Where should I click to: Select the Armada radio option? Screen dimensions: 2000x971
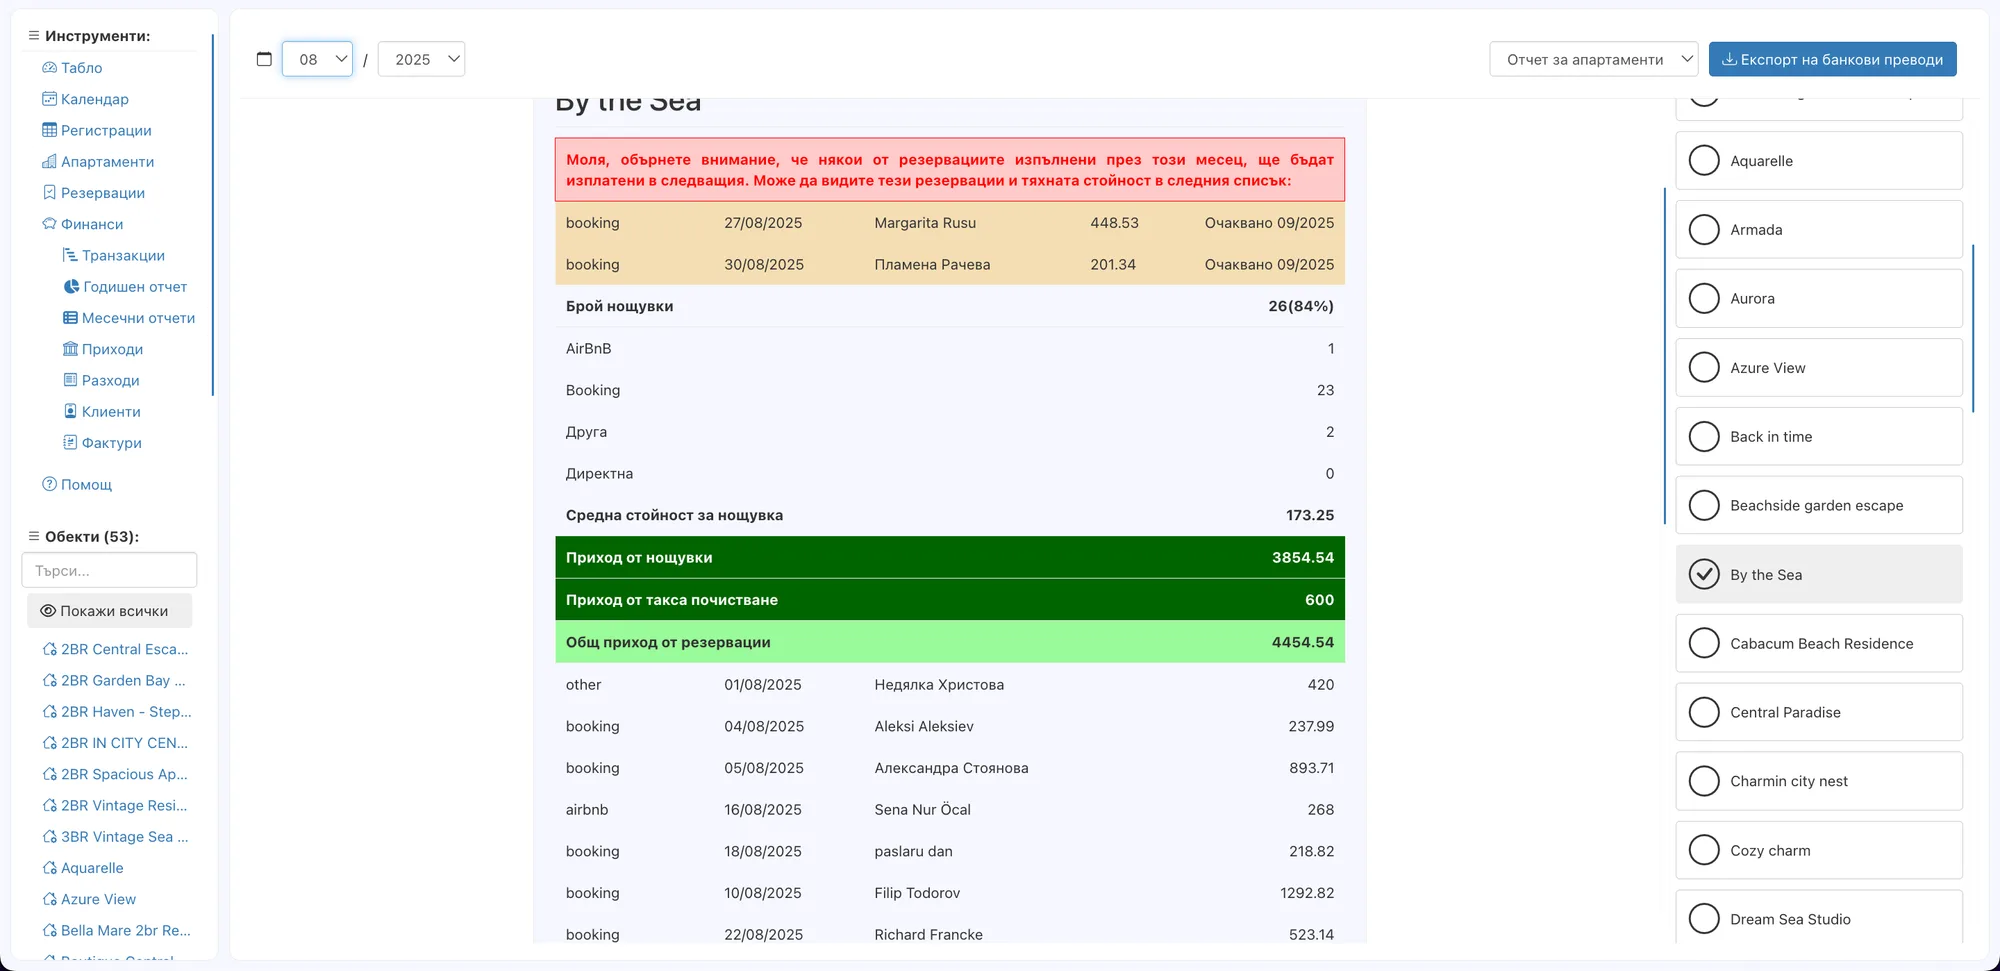click(x=1704, y=229)
